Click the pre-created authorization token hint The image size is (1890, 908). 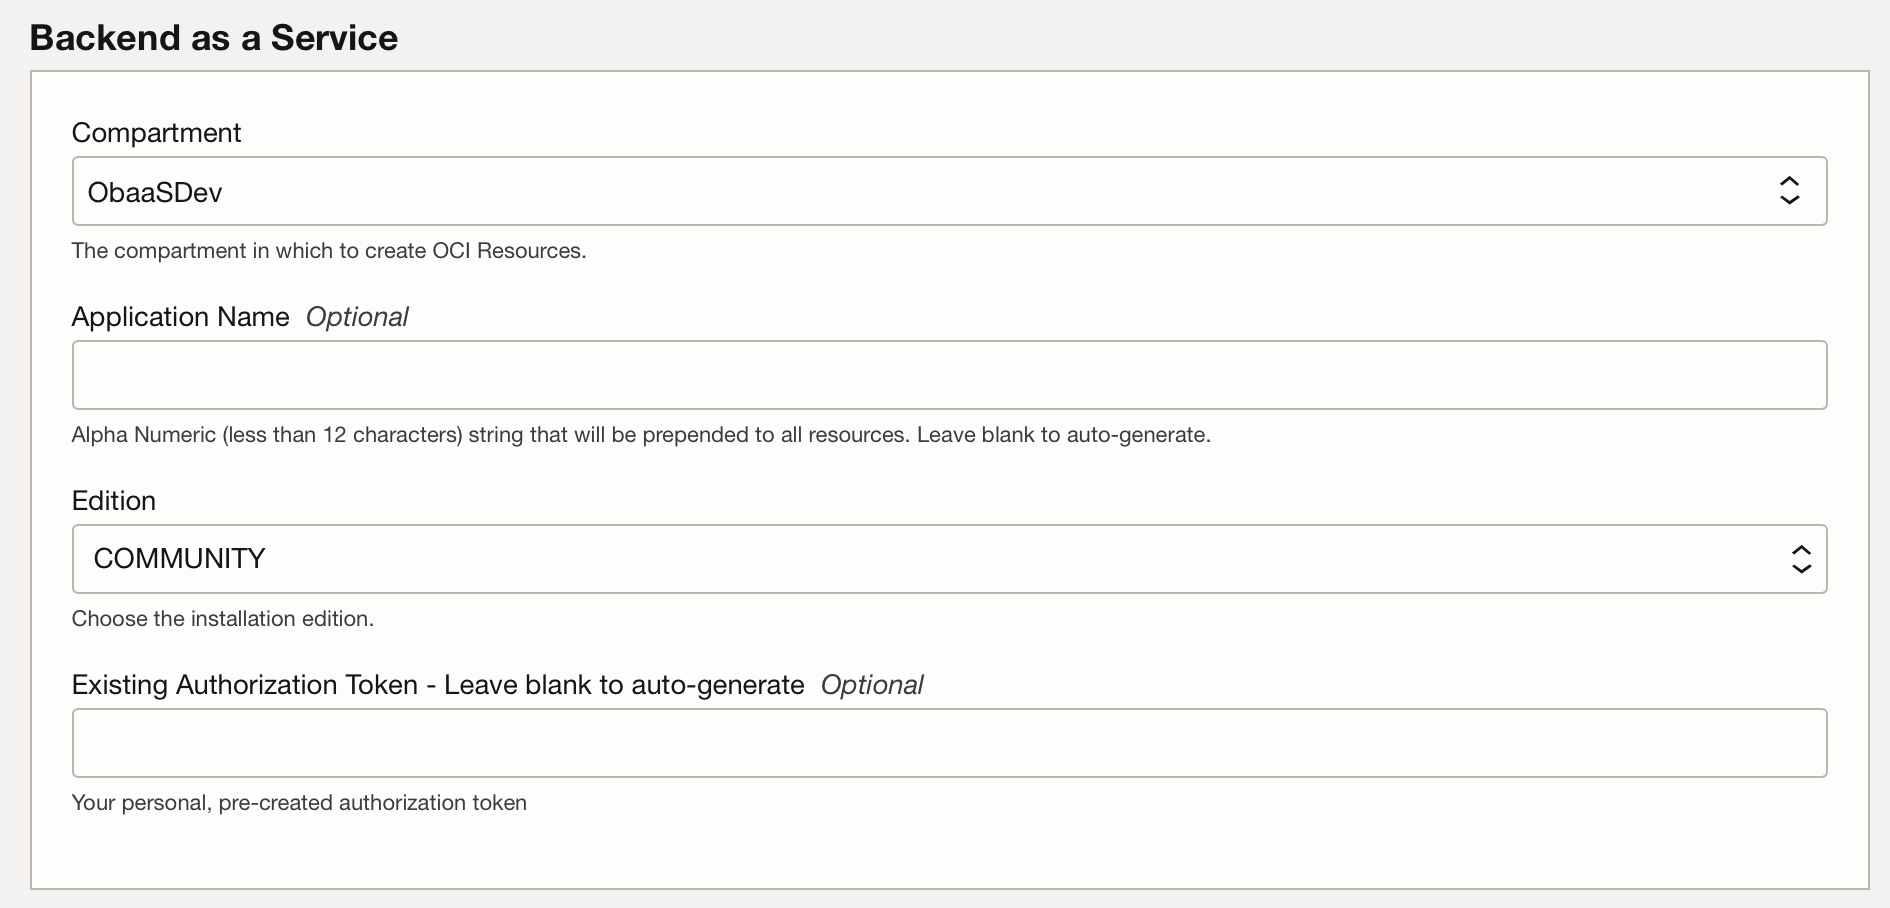tap(298, 803)
